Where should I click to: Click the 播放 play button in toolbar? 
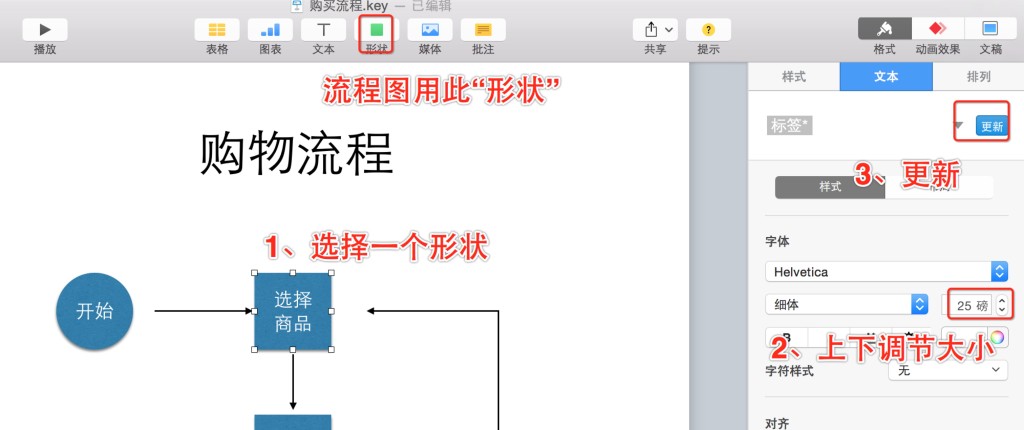click(45, 30)
